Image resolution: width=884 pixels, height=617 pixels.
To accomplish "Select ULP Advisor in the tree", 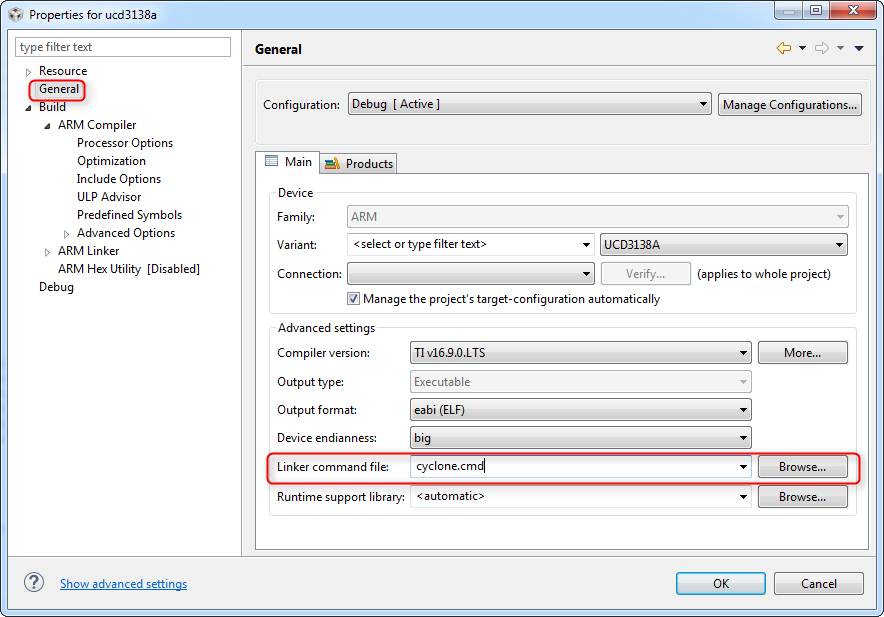I will (109, 197).
